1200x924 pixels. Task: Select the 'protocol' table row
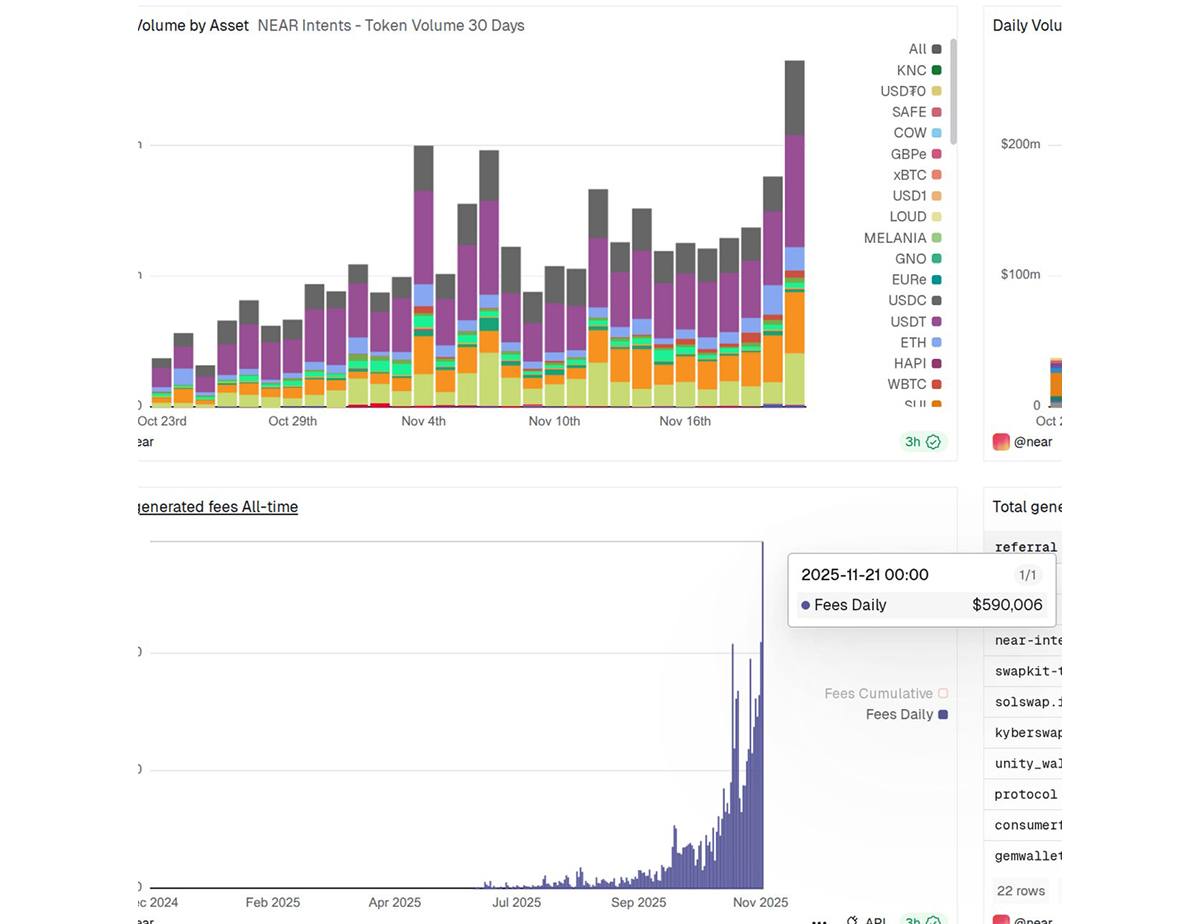[1023, 795]
